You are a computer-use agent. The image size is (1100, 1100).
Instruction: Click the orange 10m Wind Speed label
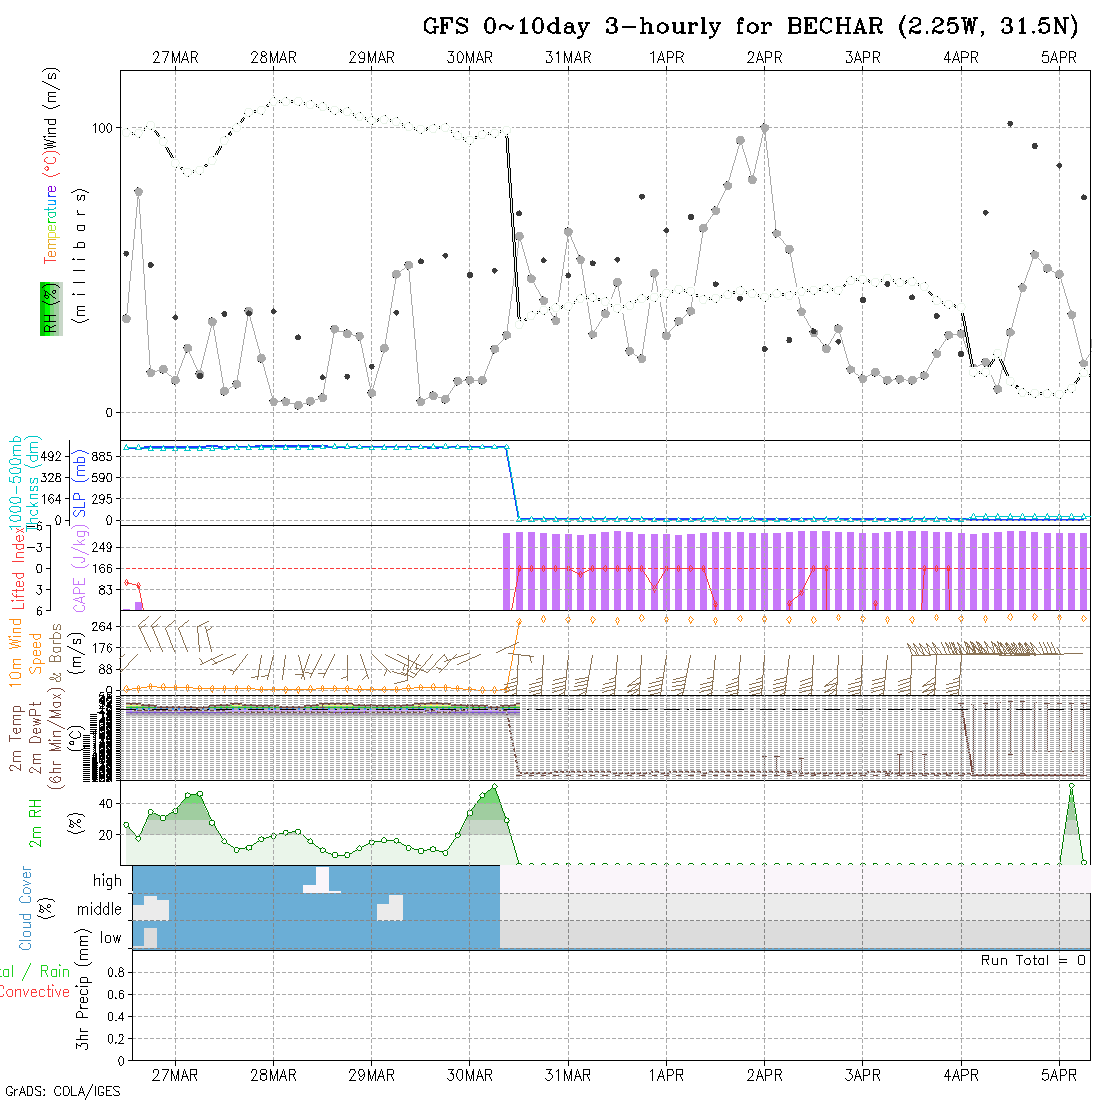point(26,650)
